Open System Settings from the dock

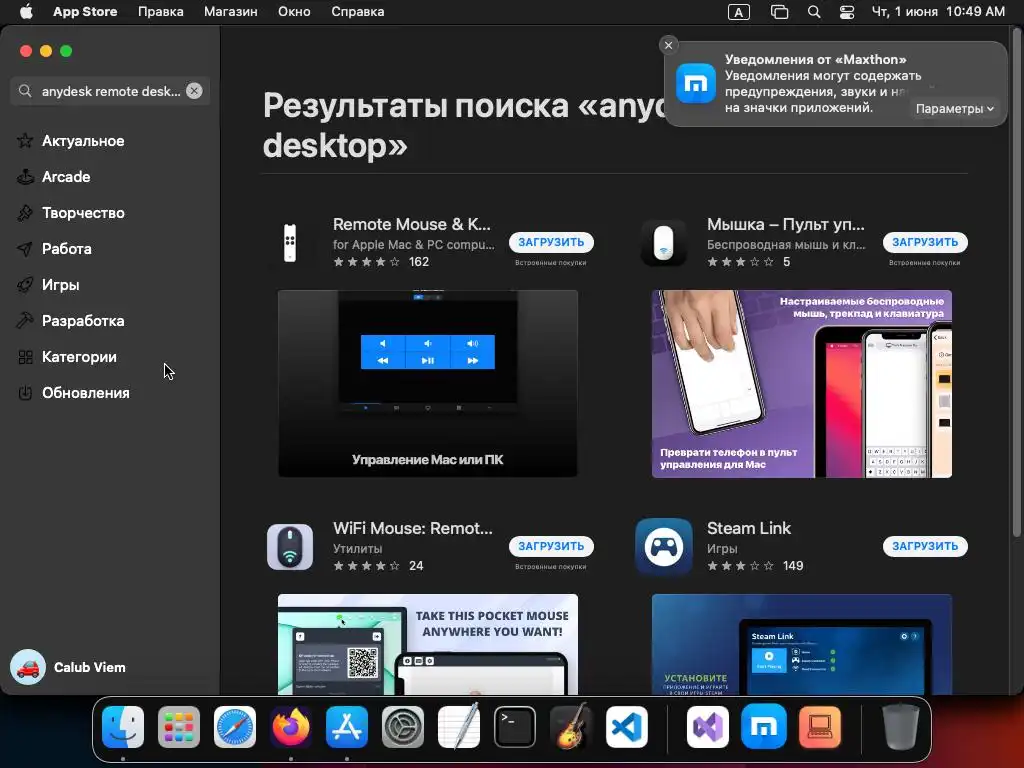(403, 727)
